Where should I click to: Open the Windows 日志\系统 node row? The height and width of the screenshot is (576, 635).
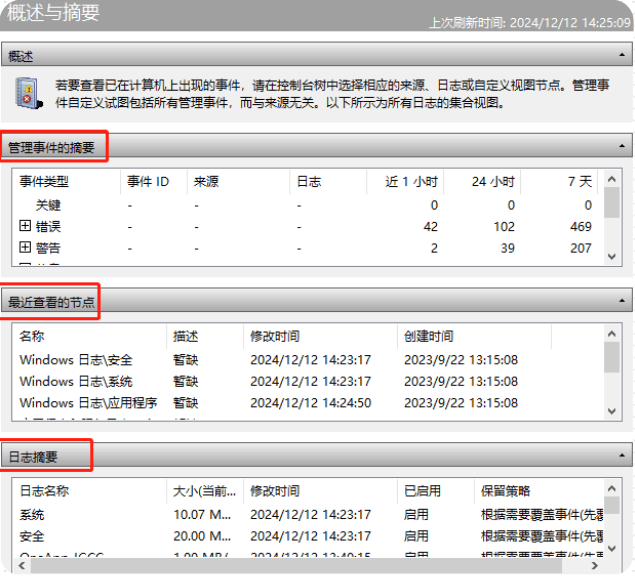(76, 381)
